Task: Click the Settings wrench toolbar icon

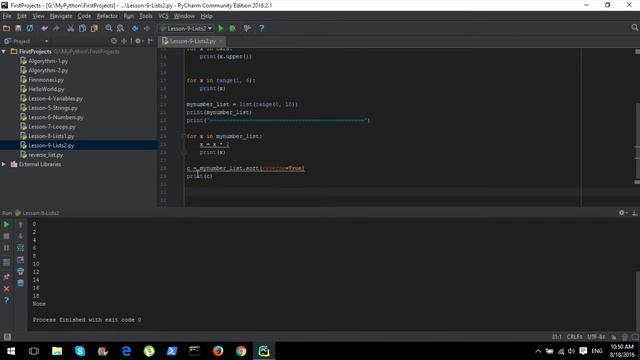Action: pos(247,28)
